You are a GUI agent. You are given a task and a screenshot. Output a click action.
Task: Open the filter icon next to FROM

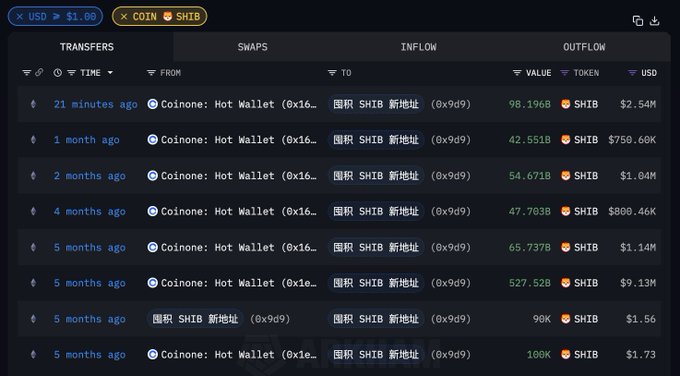tap(151, 73)
